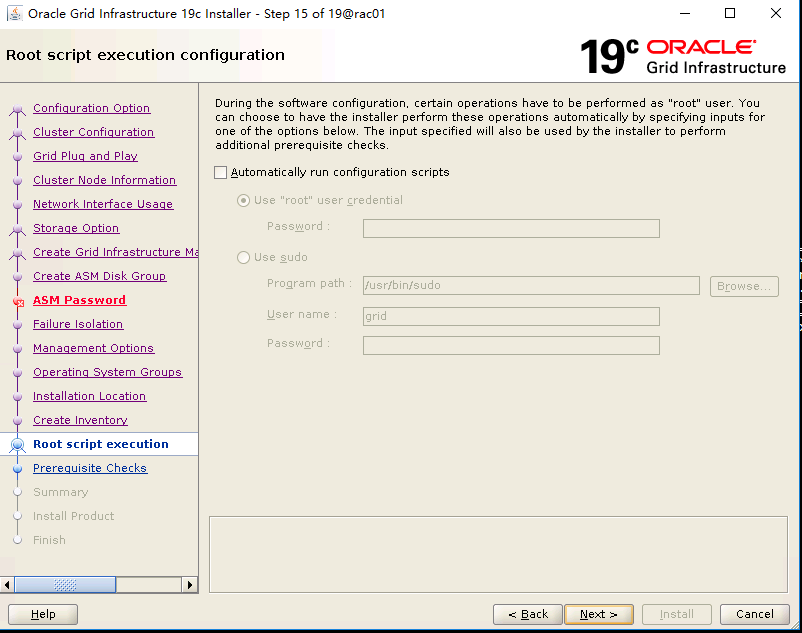The image size is (802, 633).
Task: Click the sudo Password field
Action: pyautogui.click(x=511, y=346)
